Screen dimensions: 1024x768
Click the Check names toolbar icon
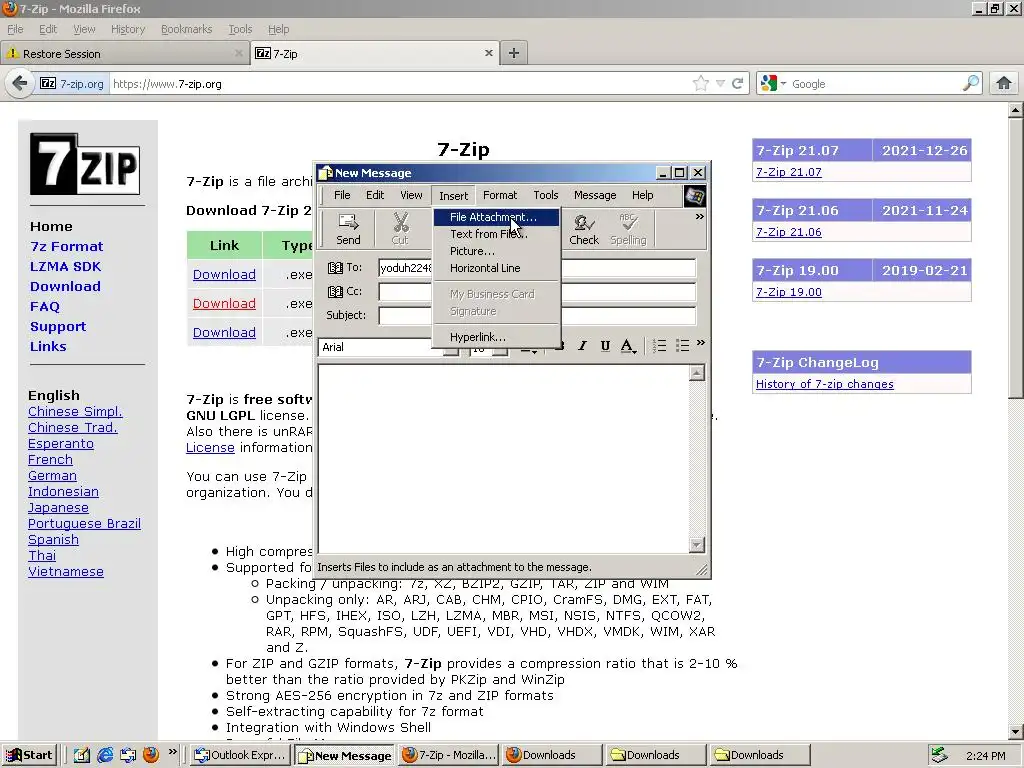(583, 229)
